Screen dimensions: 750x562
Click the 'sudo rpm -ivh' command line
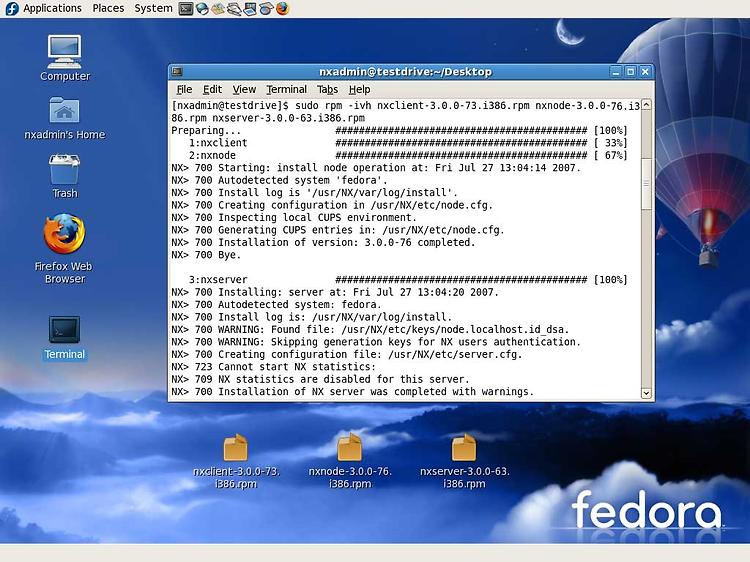click(406, 111)
